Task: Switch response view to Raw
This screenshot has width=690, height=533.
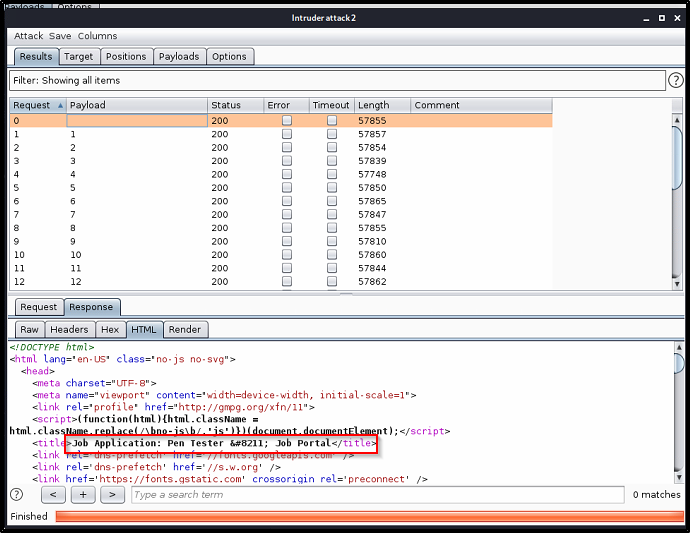Action: point(29,330)
